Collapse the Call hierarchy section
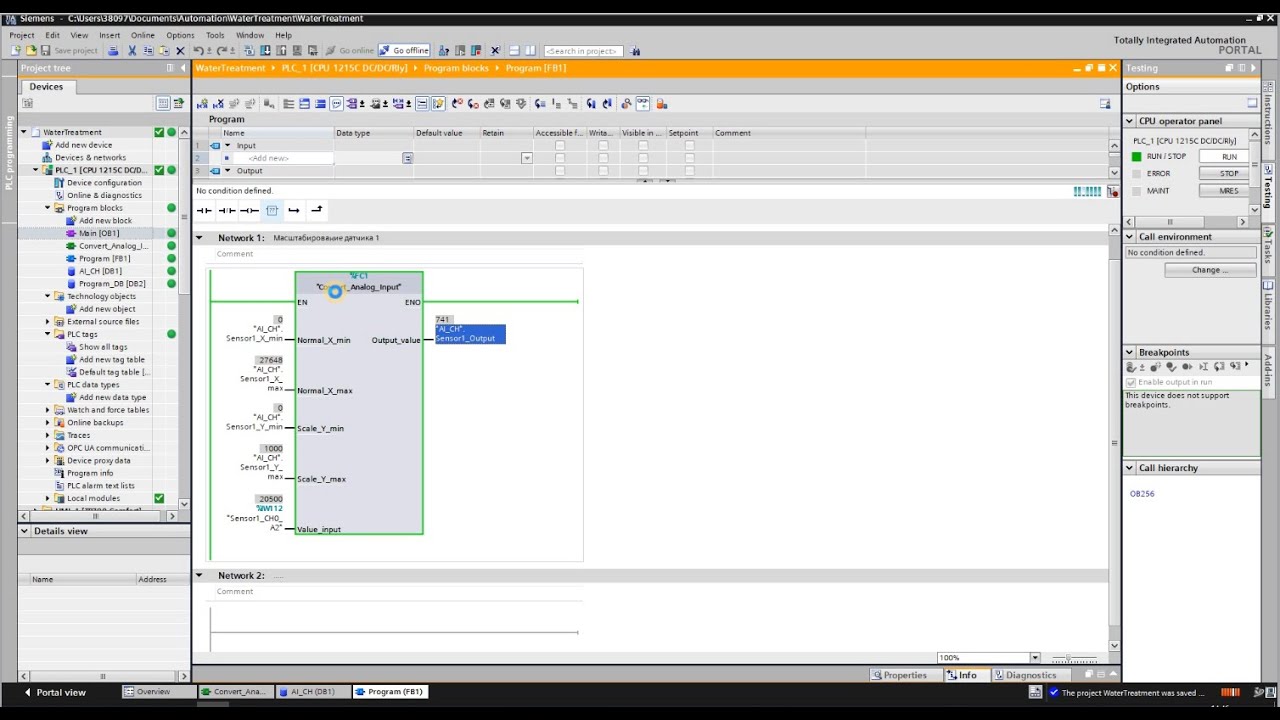 1130,468
